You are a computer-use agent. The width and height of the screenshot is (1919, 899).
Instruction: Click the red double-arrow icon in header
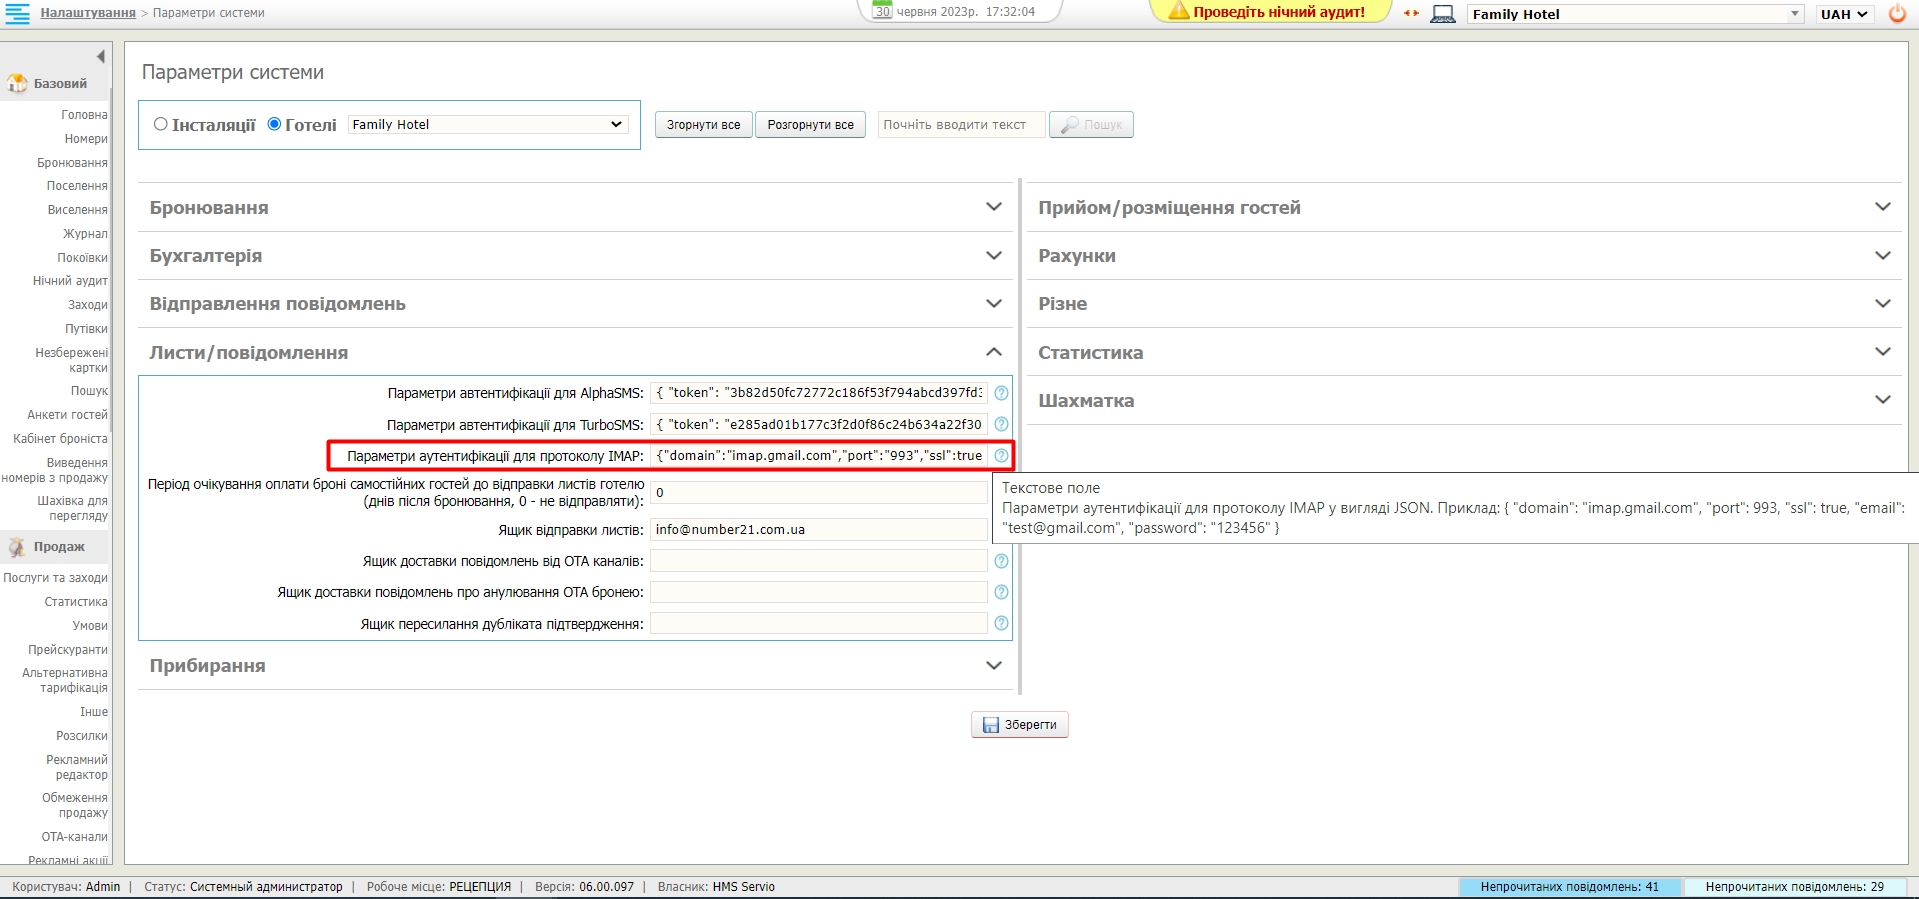[1411, 13]
